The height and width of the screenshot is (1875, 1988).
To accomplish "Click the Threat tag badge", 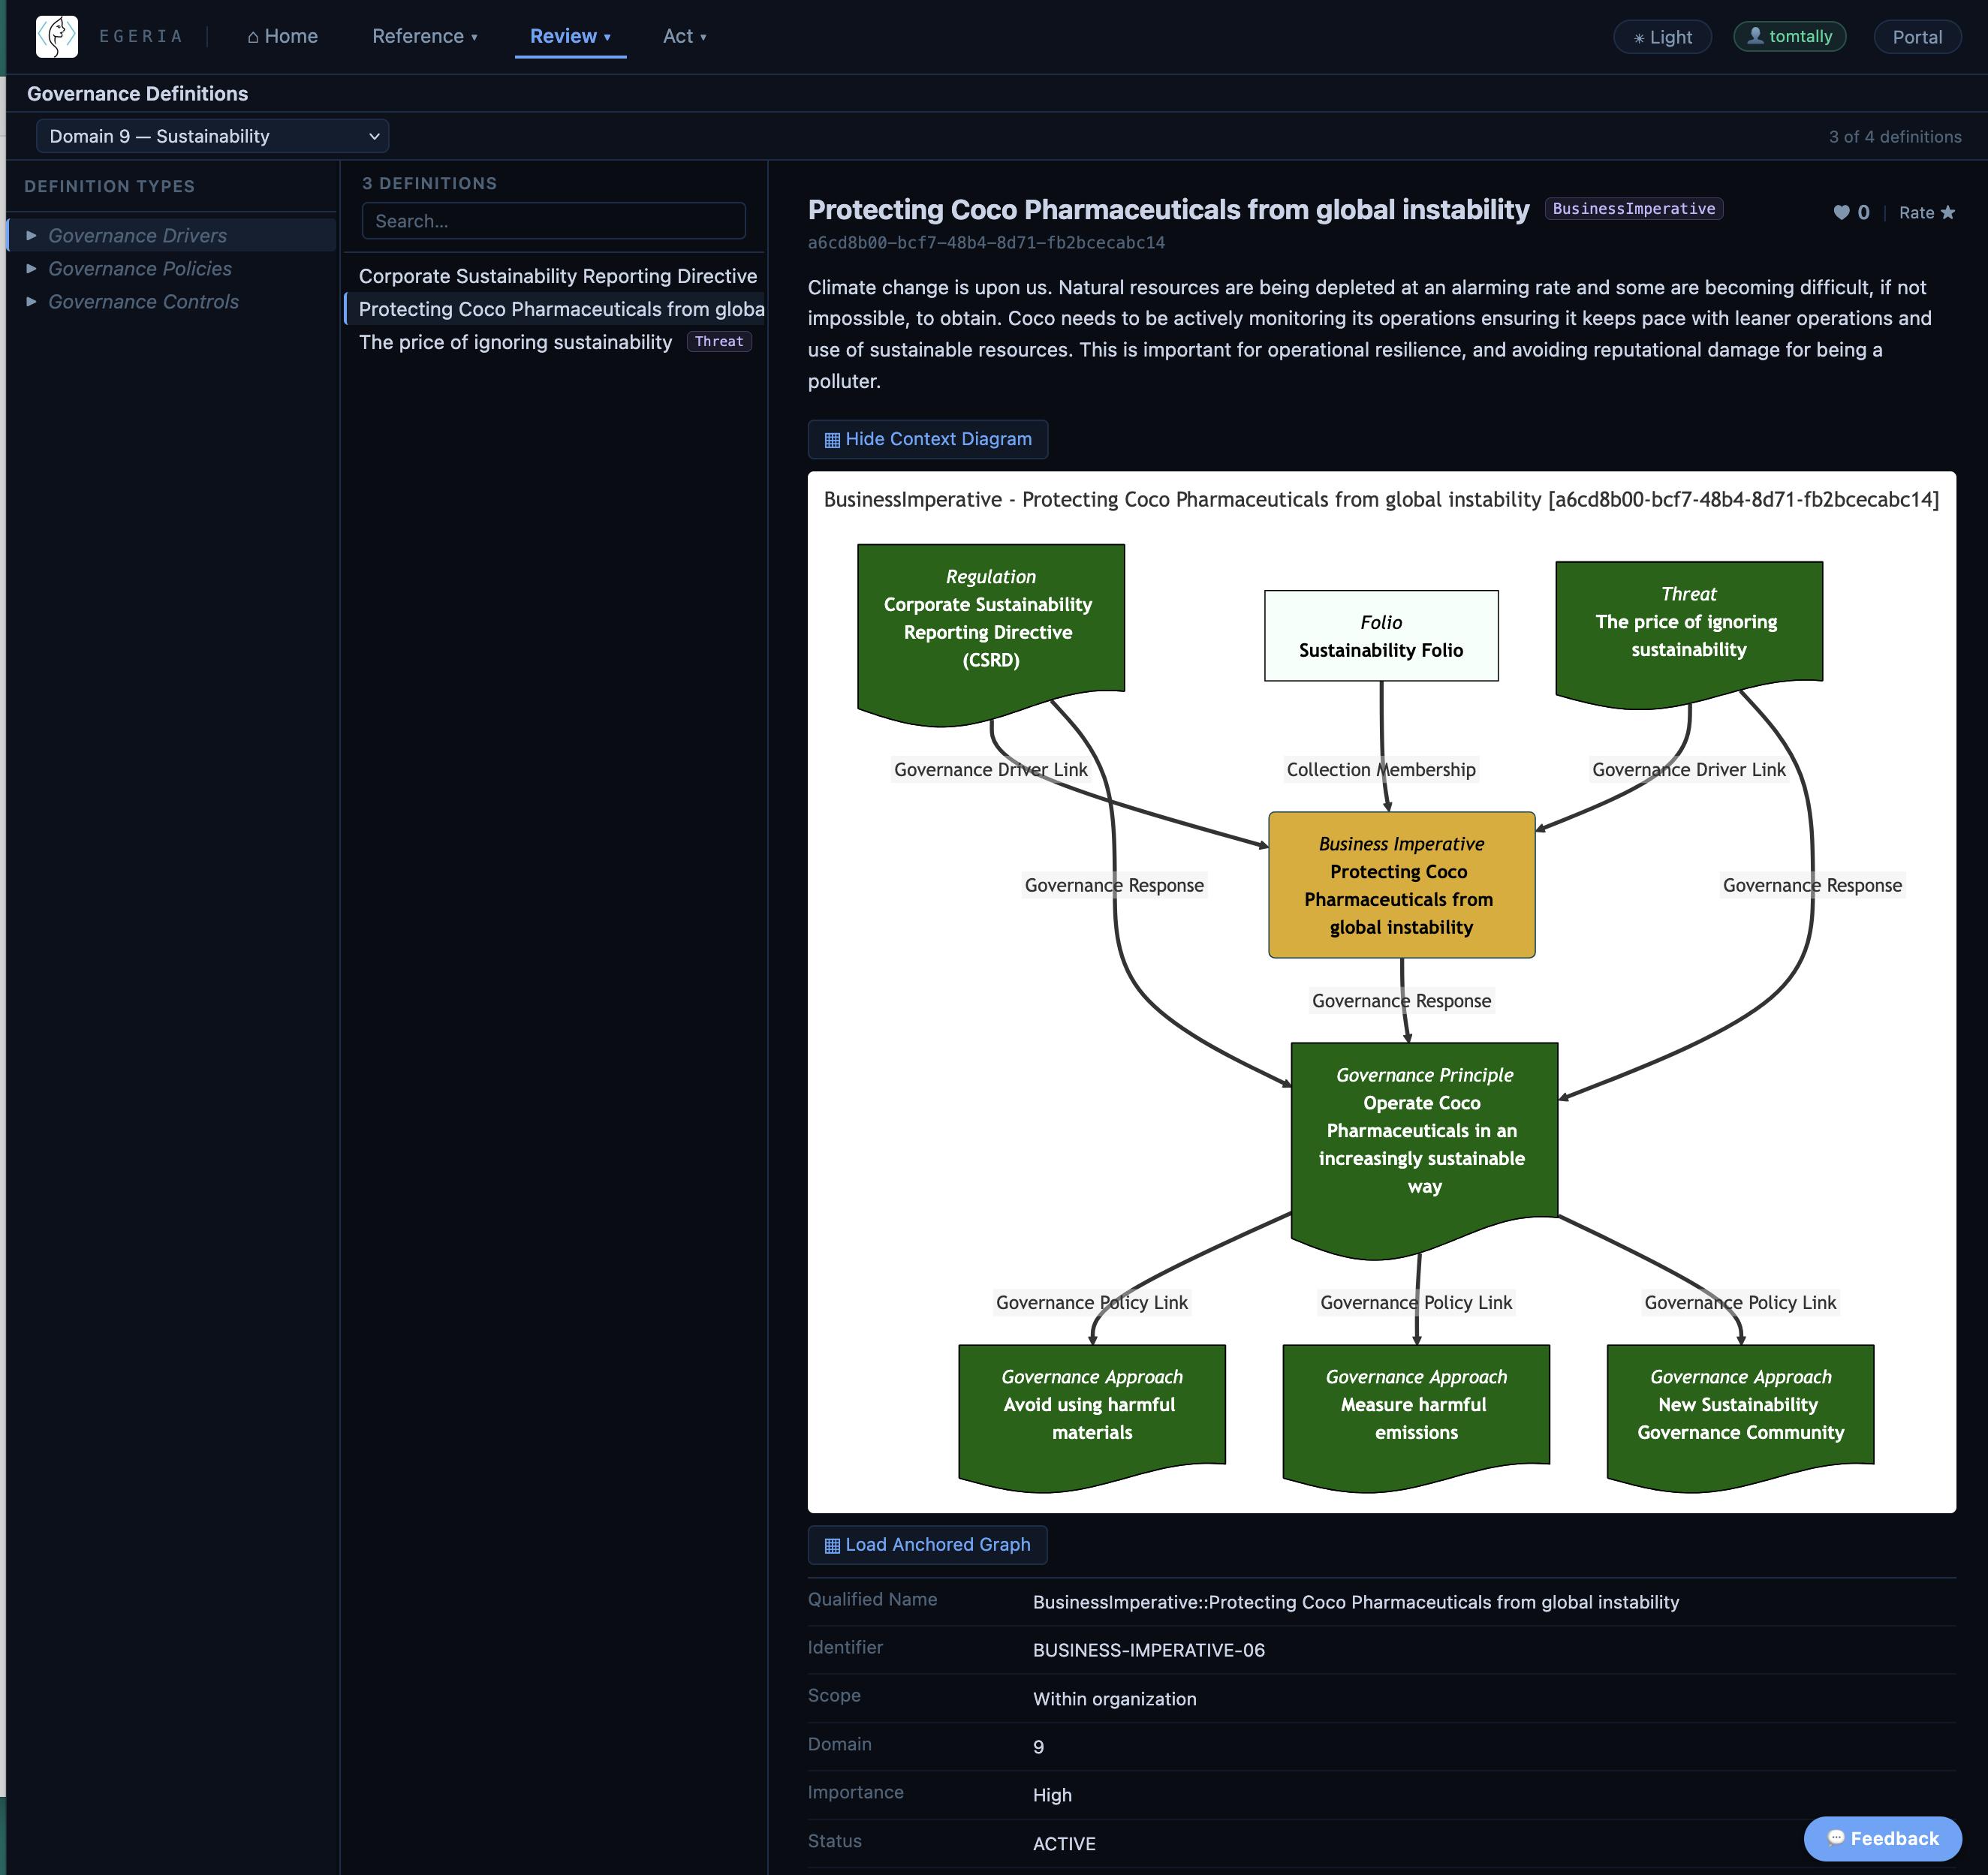I will [x=719, y=341].
